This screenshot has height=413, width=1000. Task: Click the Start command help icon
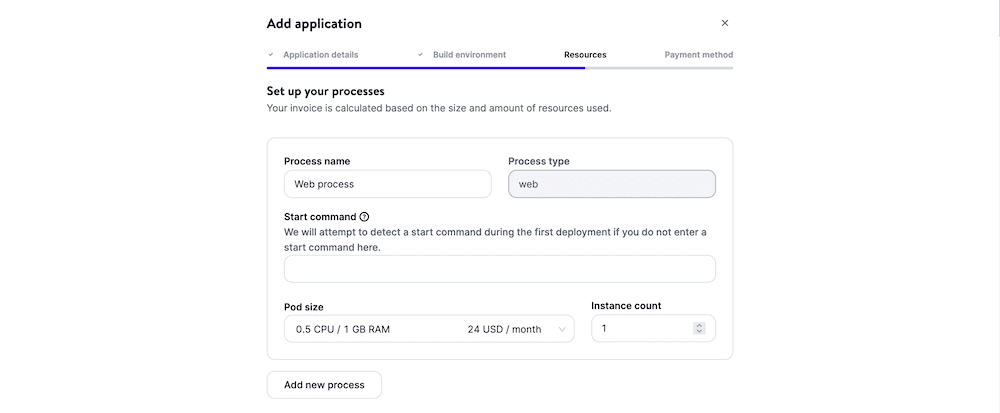coord(364,217)
